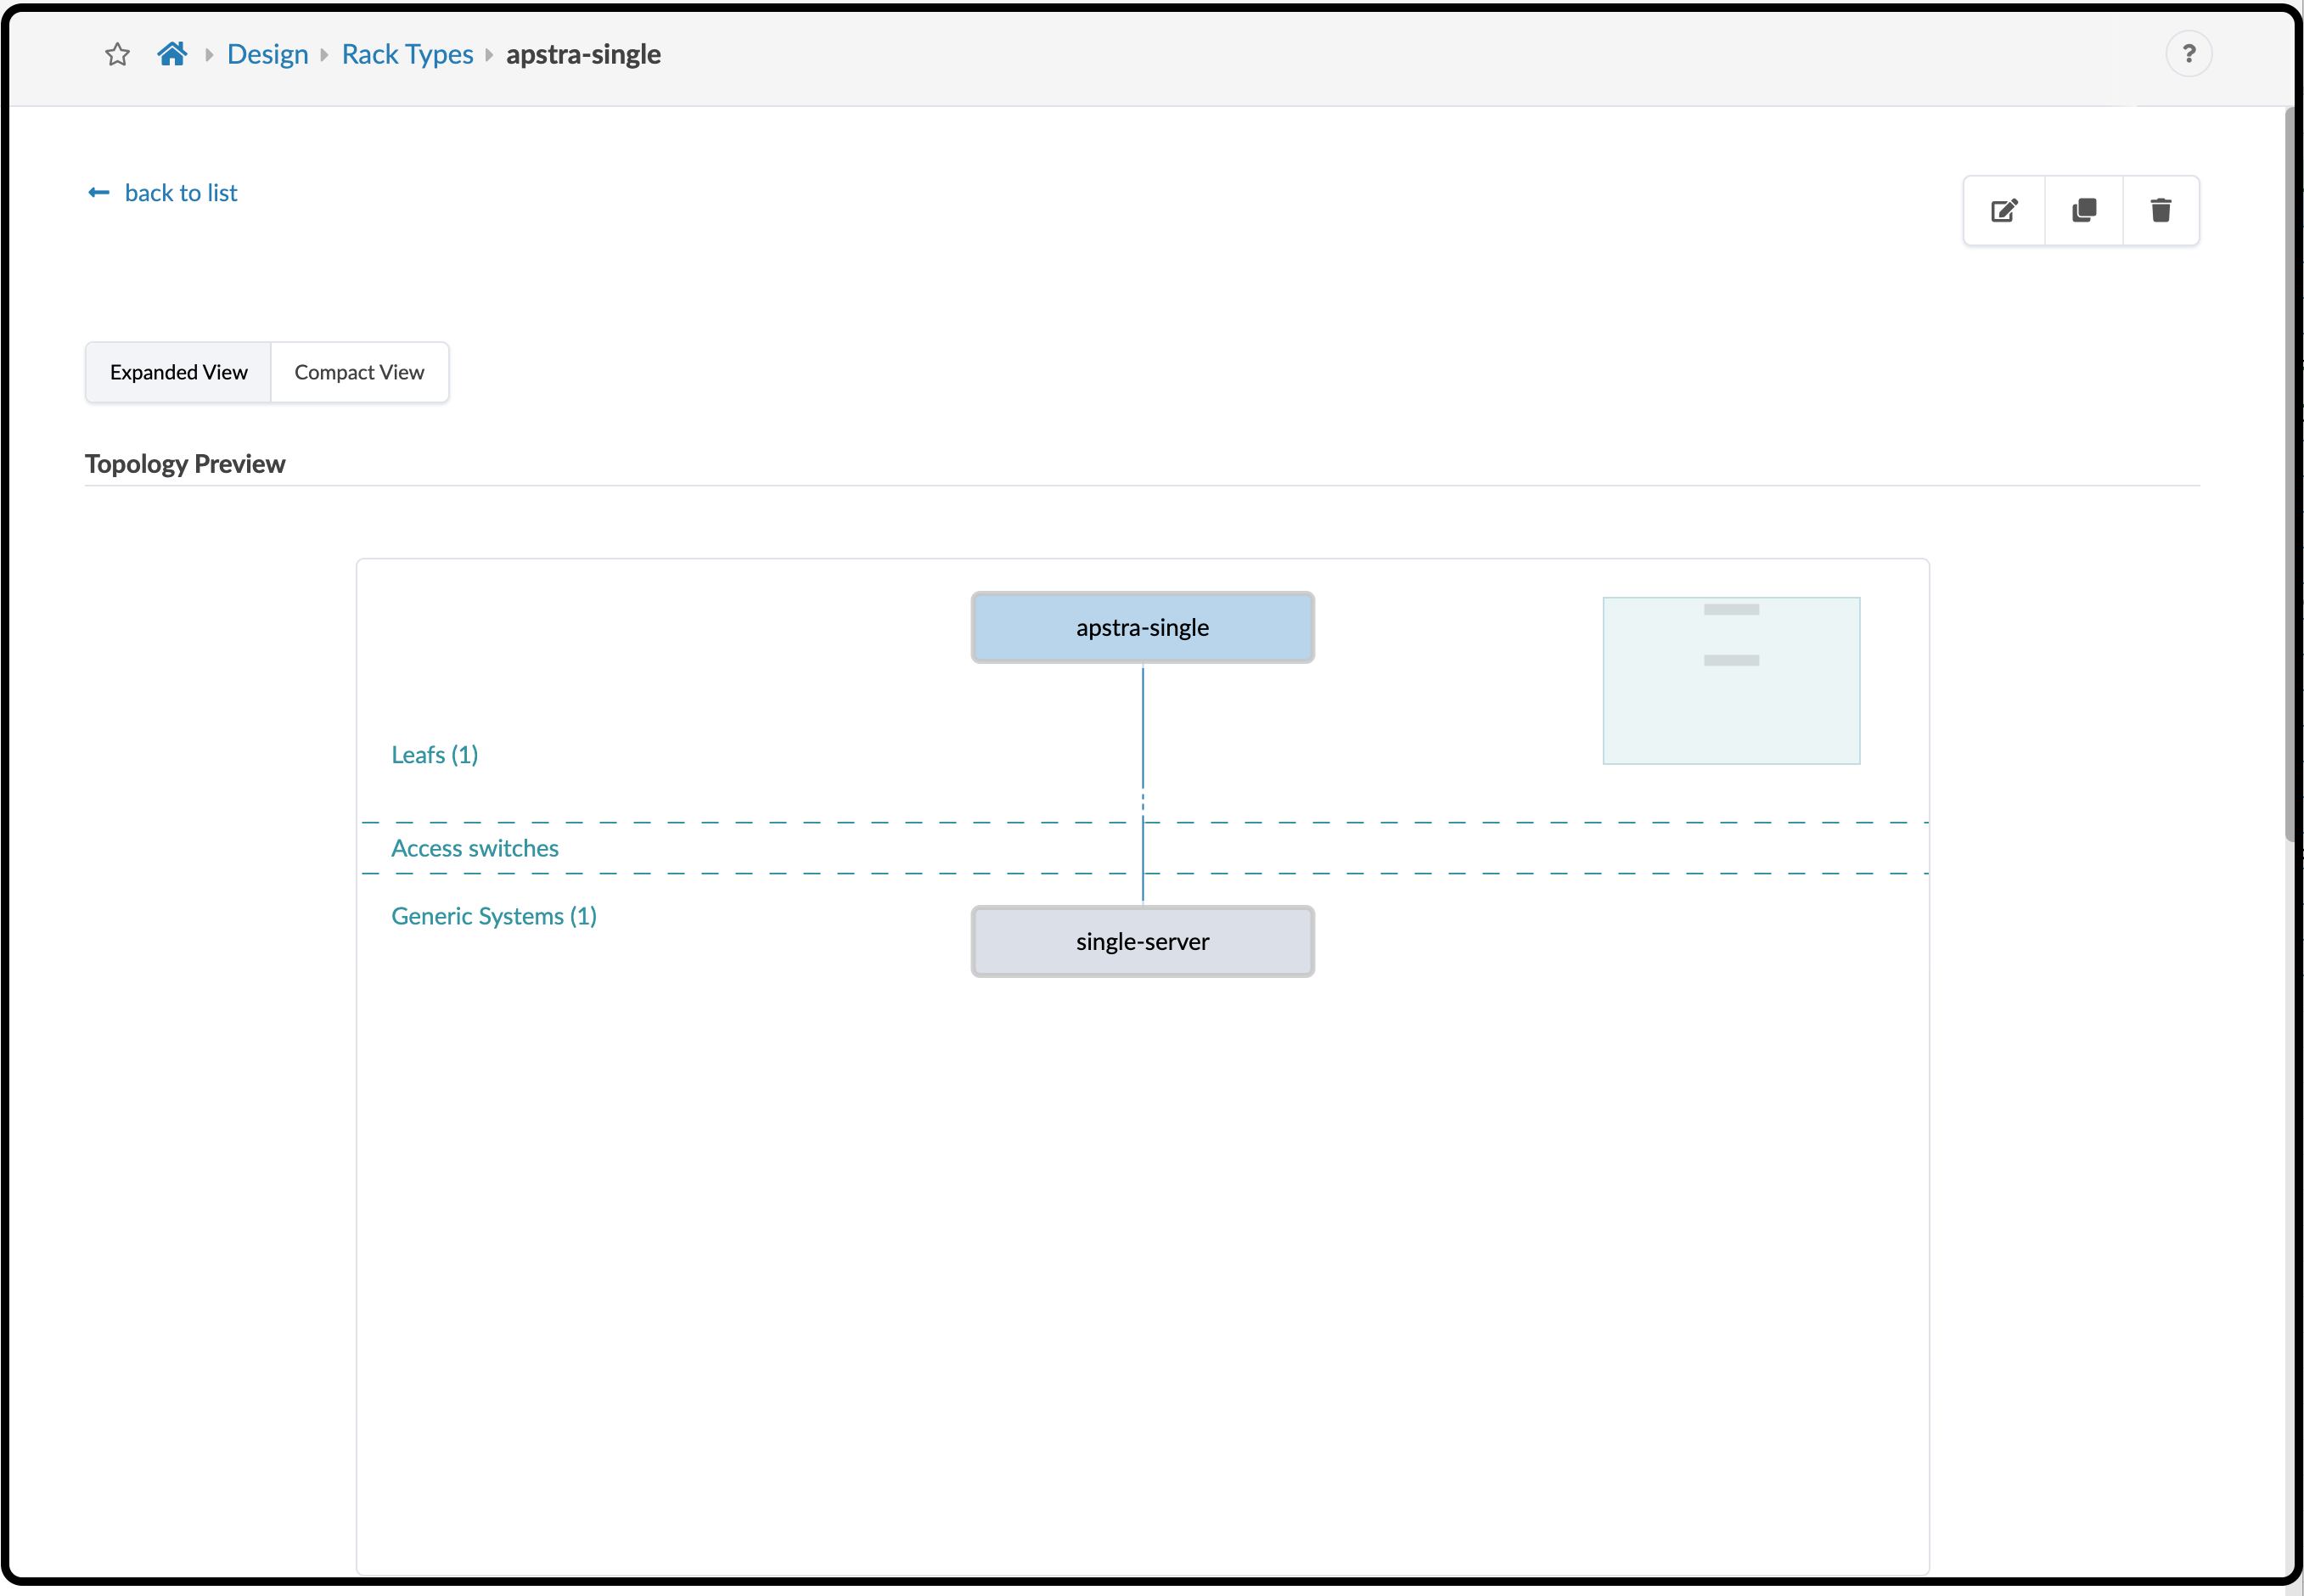
Task: Click the back to list link
Action: click(181, 193)
